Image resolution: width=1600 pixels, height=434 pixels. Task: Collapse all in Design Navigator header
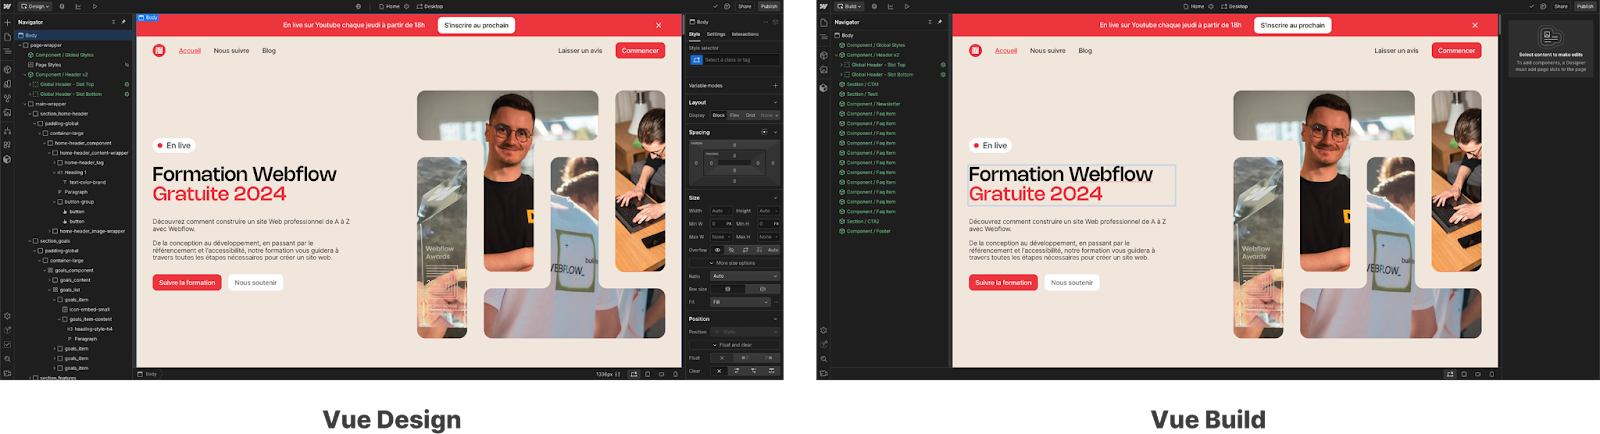coord(113,22)
